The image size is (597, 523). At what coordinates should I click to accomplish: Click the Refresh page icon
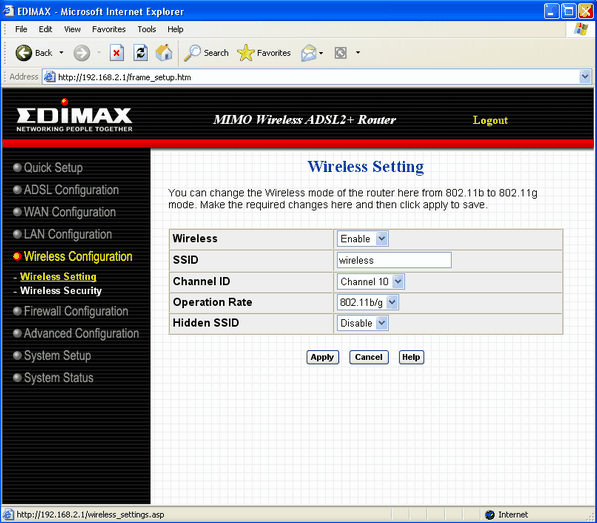tap(140, 53)
